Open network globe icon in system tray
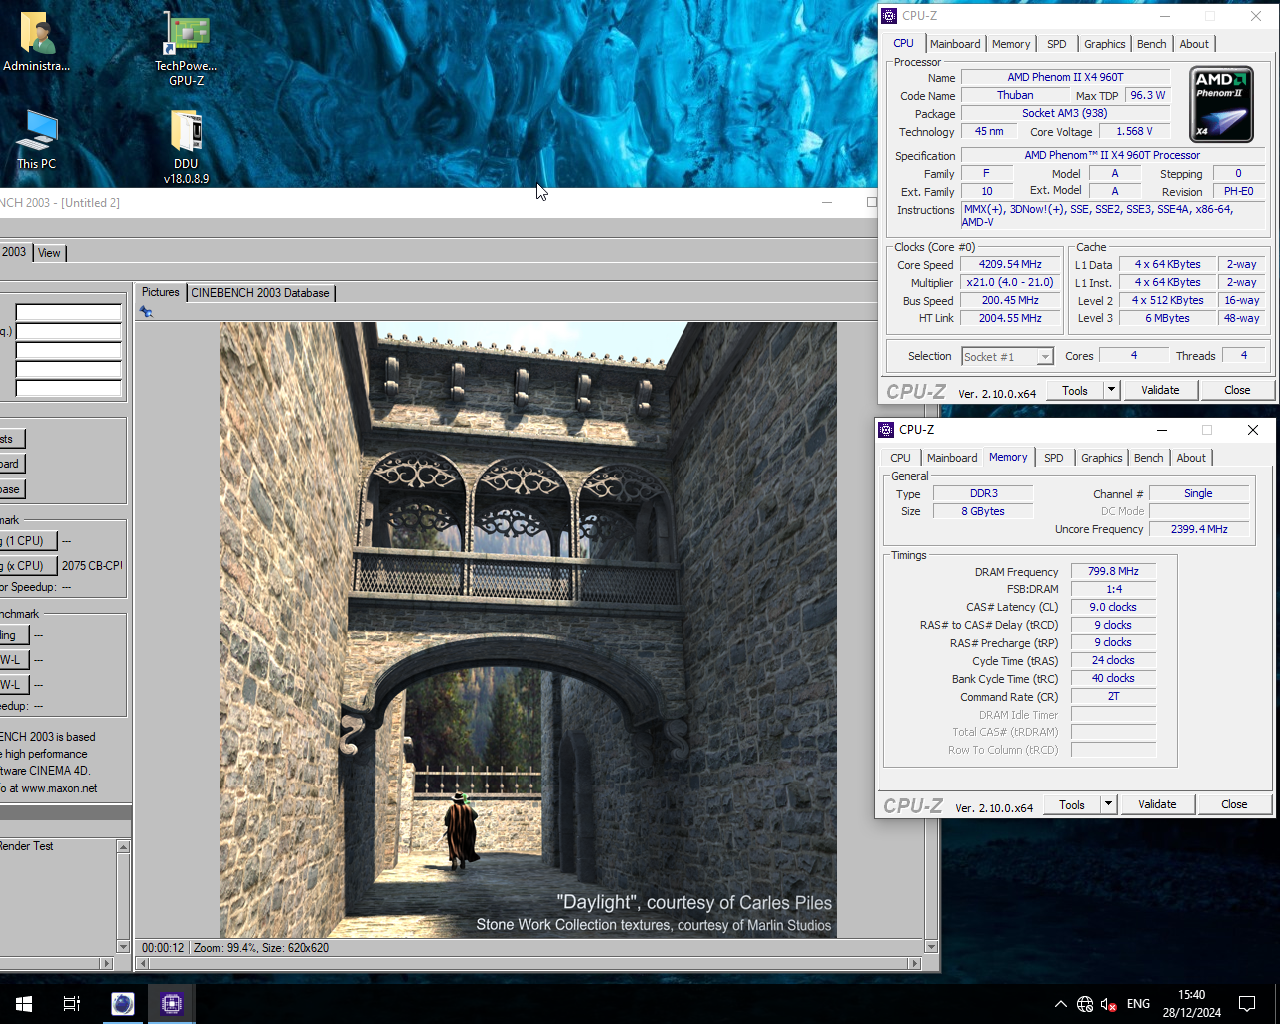This screenshot has width=1280, height=1024. (1085, 1004)
